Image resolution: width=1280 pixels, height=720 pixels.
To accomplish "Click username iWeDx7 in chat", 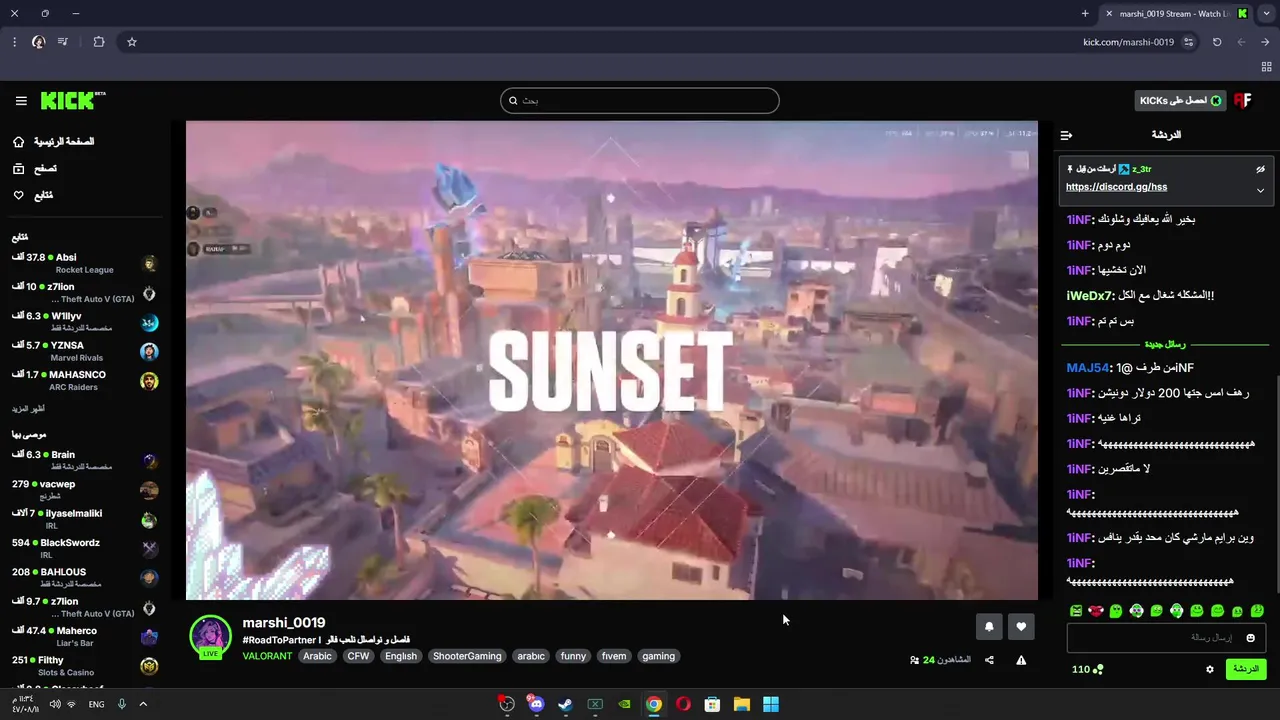I will (x=1089, y=296).
